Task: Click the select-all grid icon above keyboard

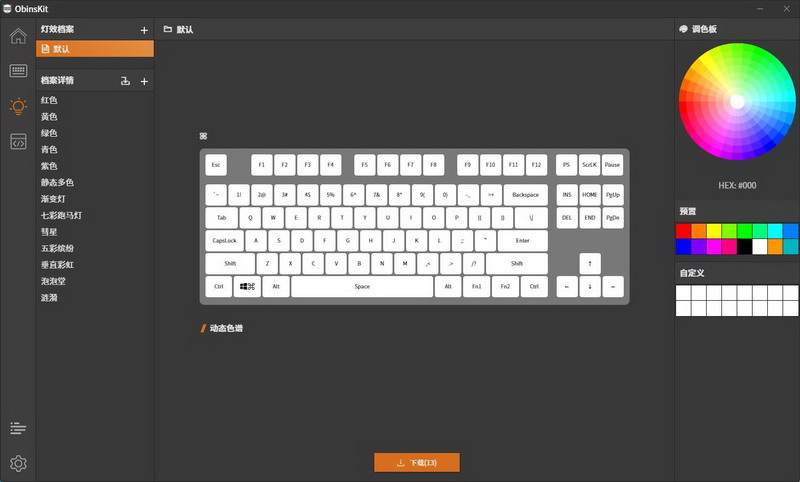Action: pos(203,136)
